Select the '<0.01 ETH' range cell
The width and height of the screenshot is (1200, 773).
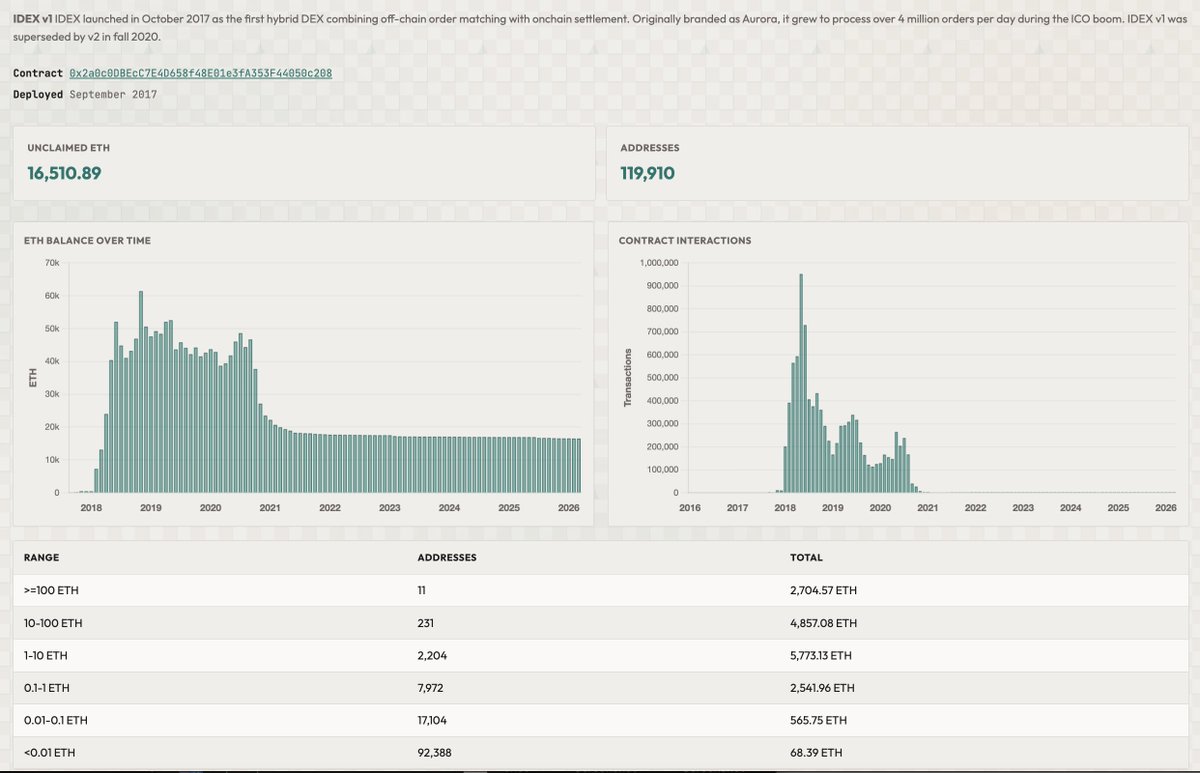(50, 752)
